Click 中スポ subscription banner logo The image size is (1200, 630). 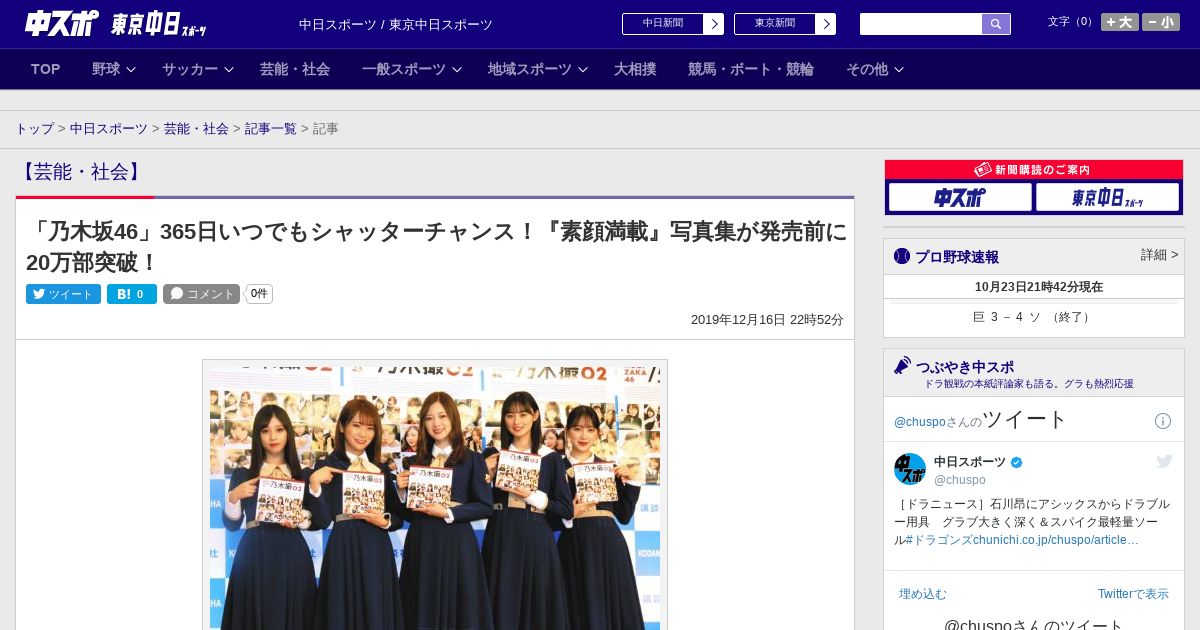960,198
